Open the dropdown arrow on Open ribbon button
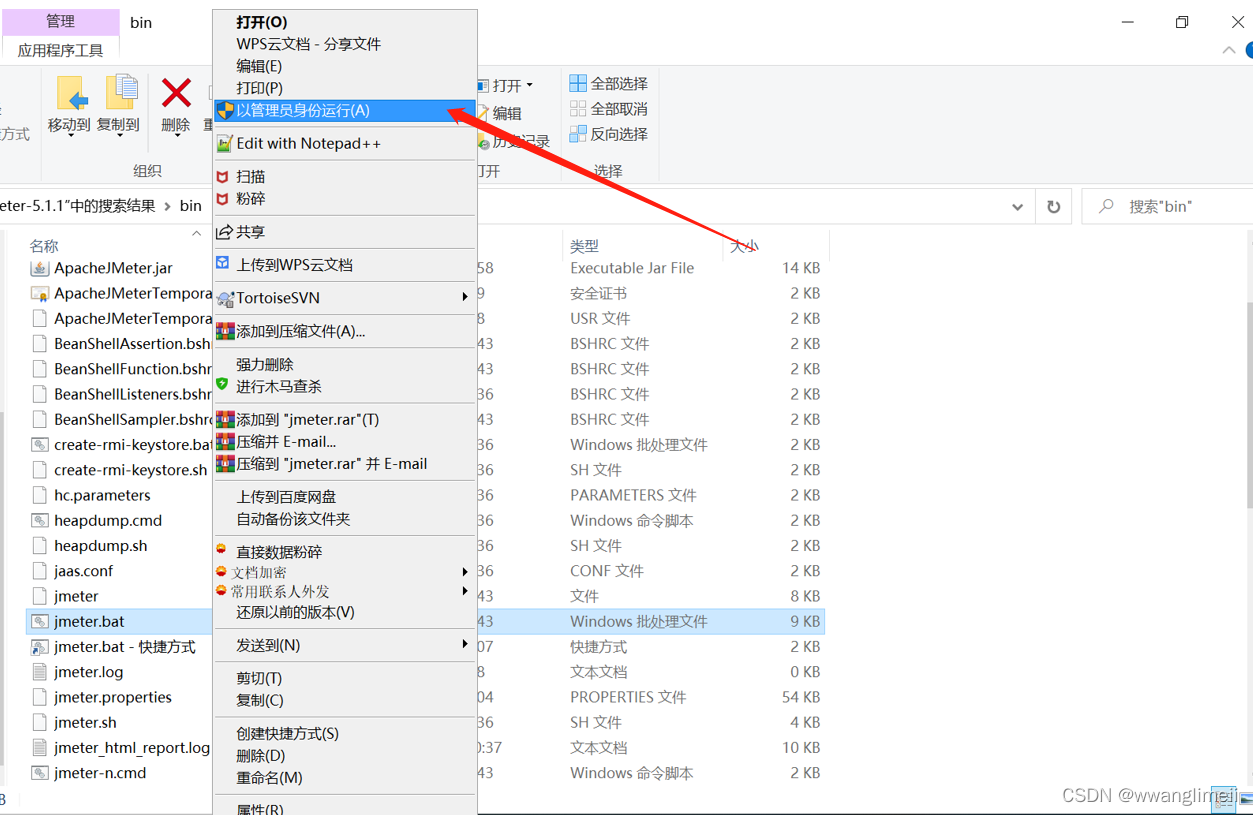Viewport: 1253px width, 815px height. coord(530,85)
